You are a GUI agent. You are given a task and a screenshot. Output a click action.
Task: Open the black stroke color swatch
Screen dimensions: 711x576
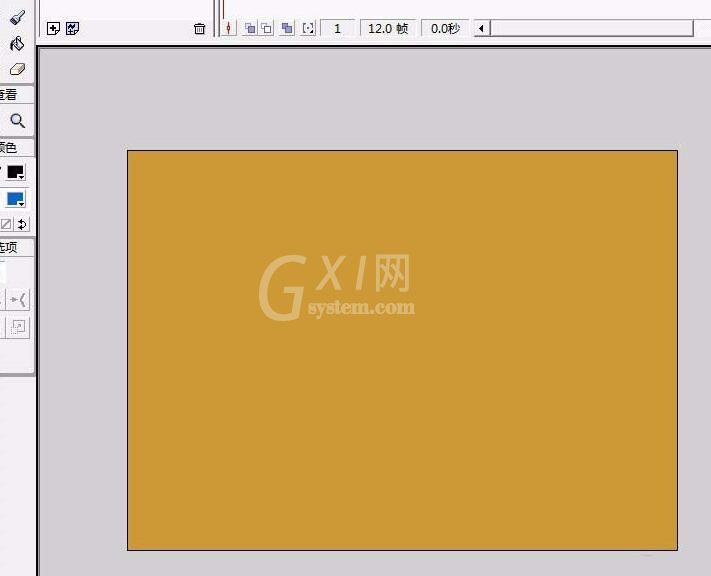[15, 172]
